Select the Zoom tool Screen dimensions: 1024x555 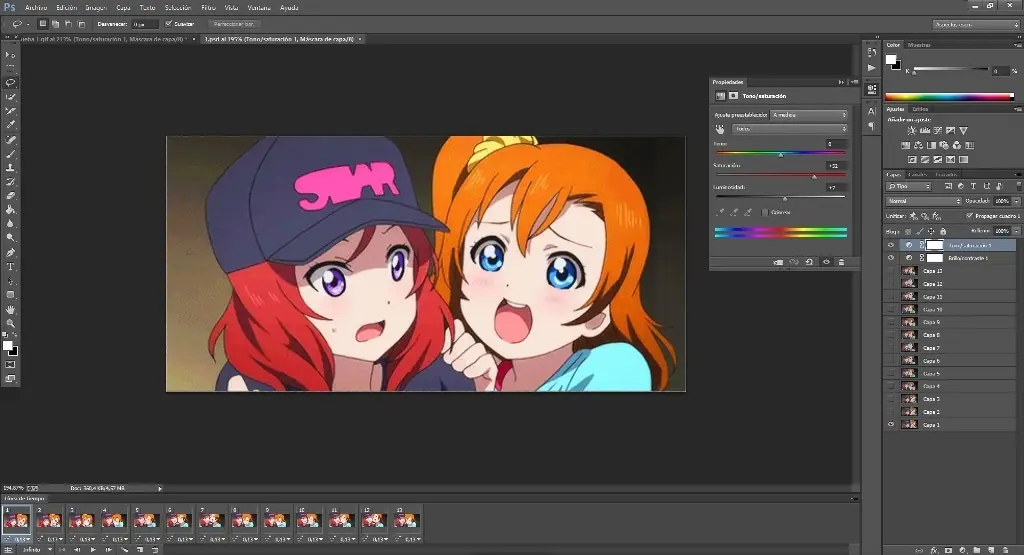11,323
